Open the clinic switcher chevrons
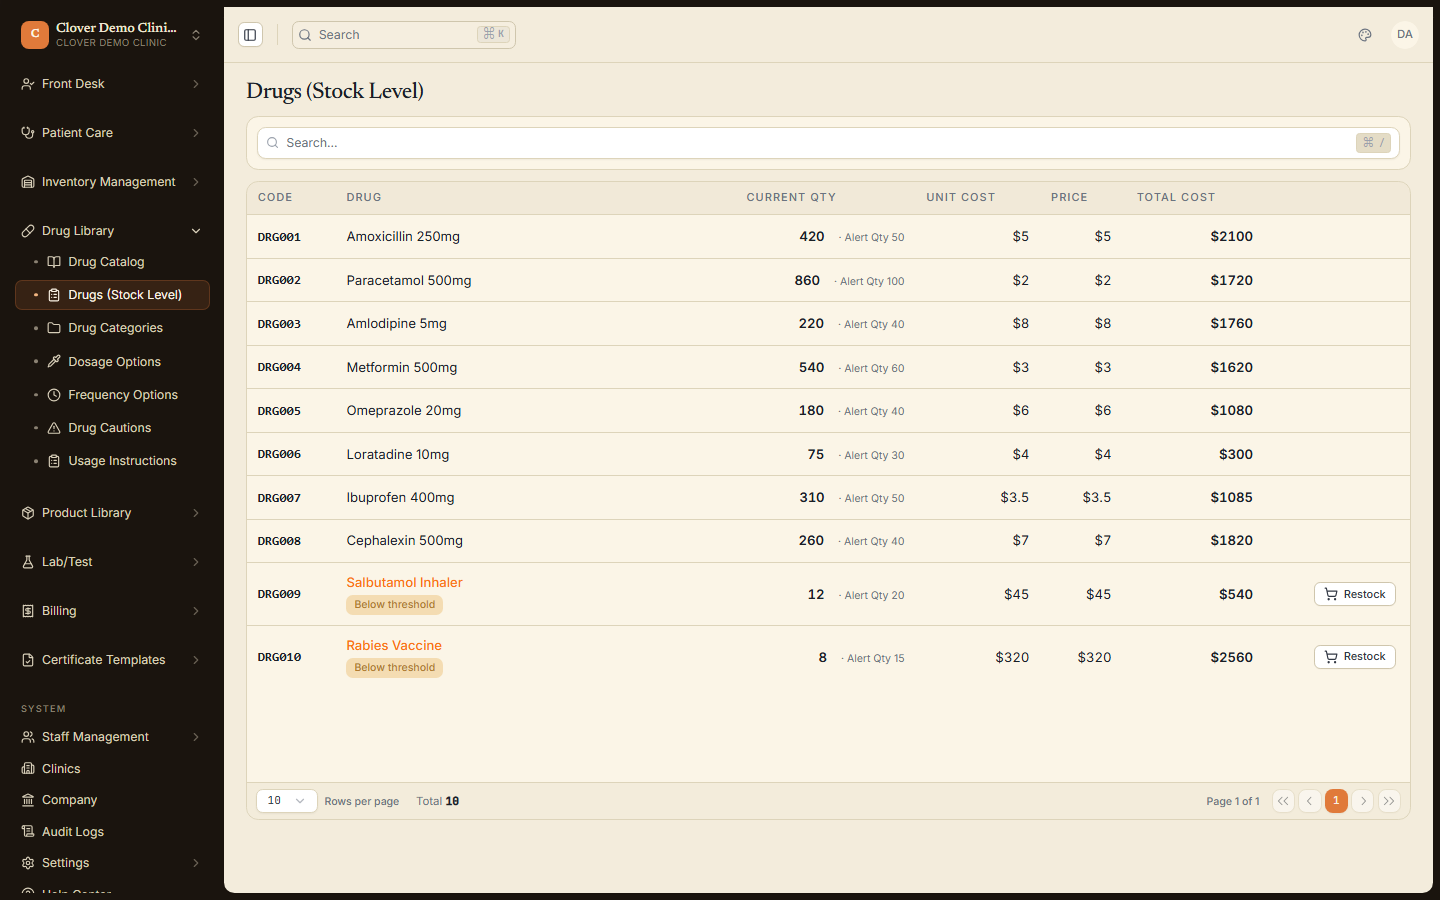This screenshot has width=1440, height=900. pos(196,35)
